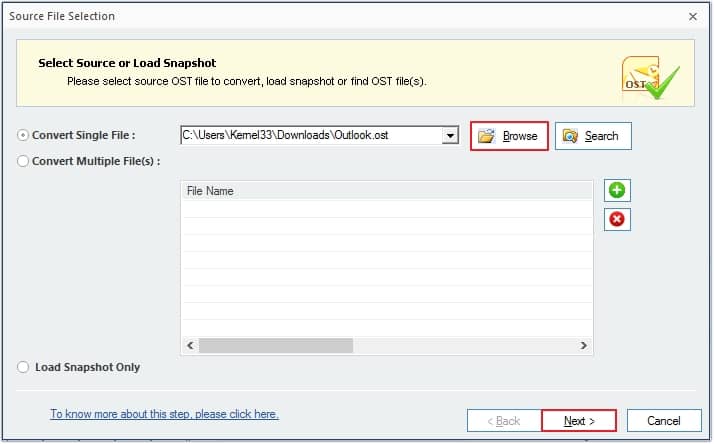
Task: Click the first empty row in file list
Action: pyautogui.click(x=387, y=209)
